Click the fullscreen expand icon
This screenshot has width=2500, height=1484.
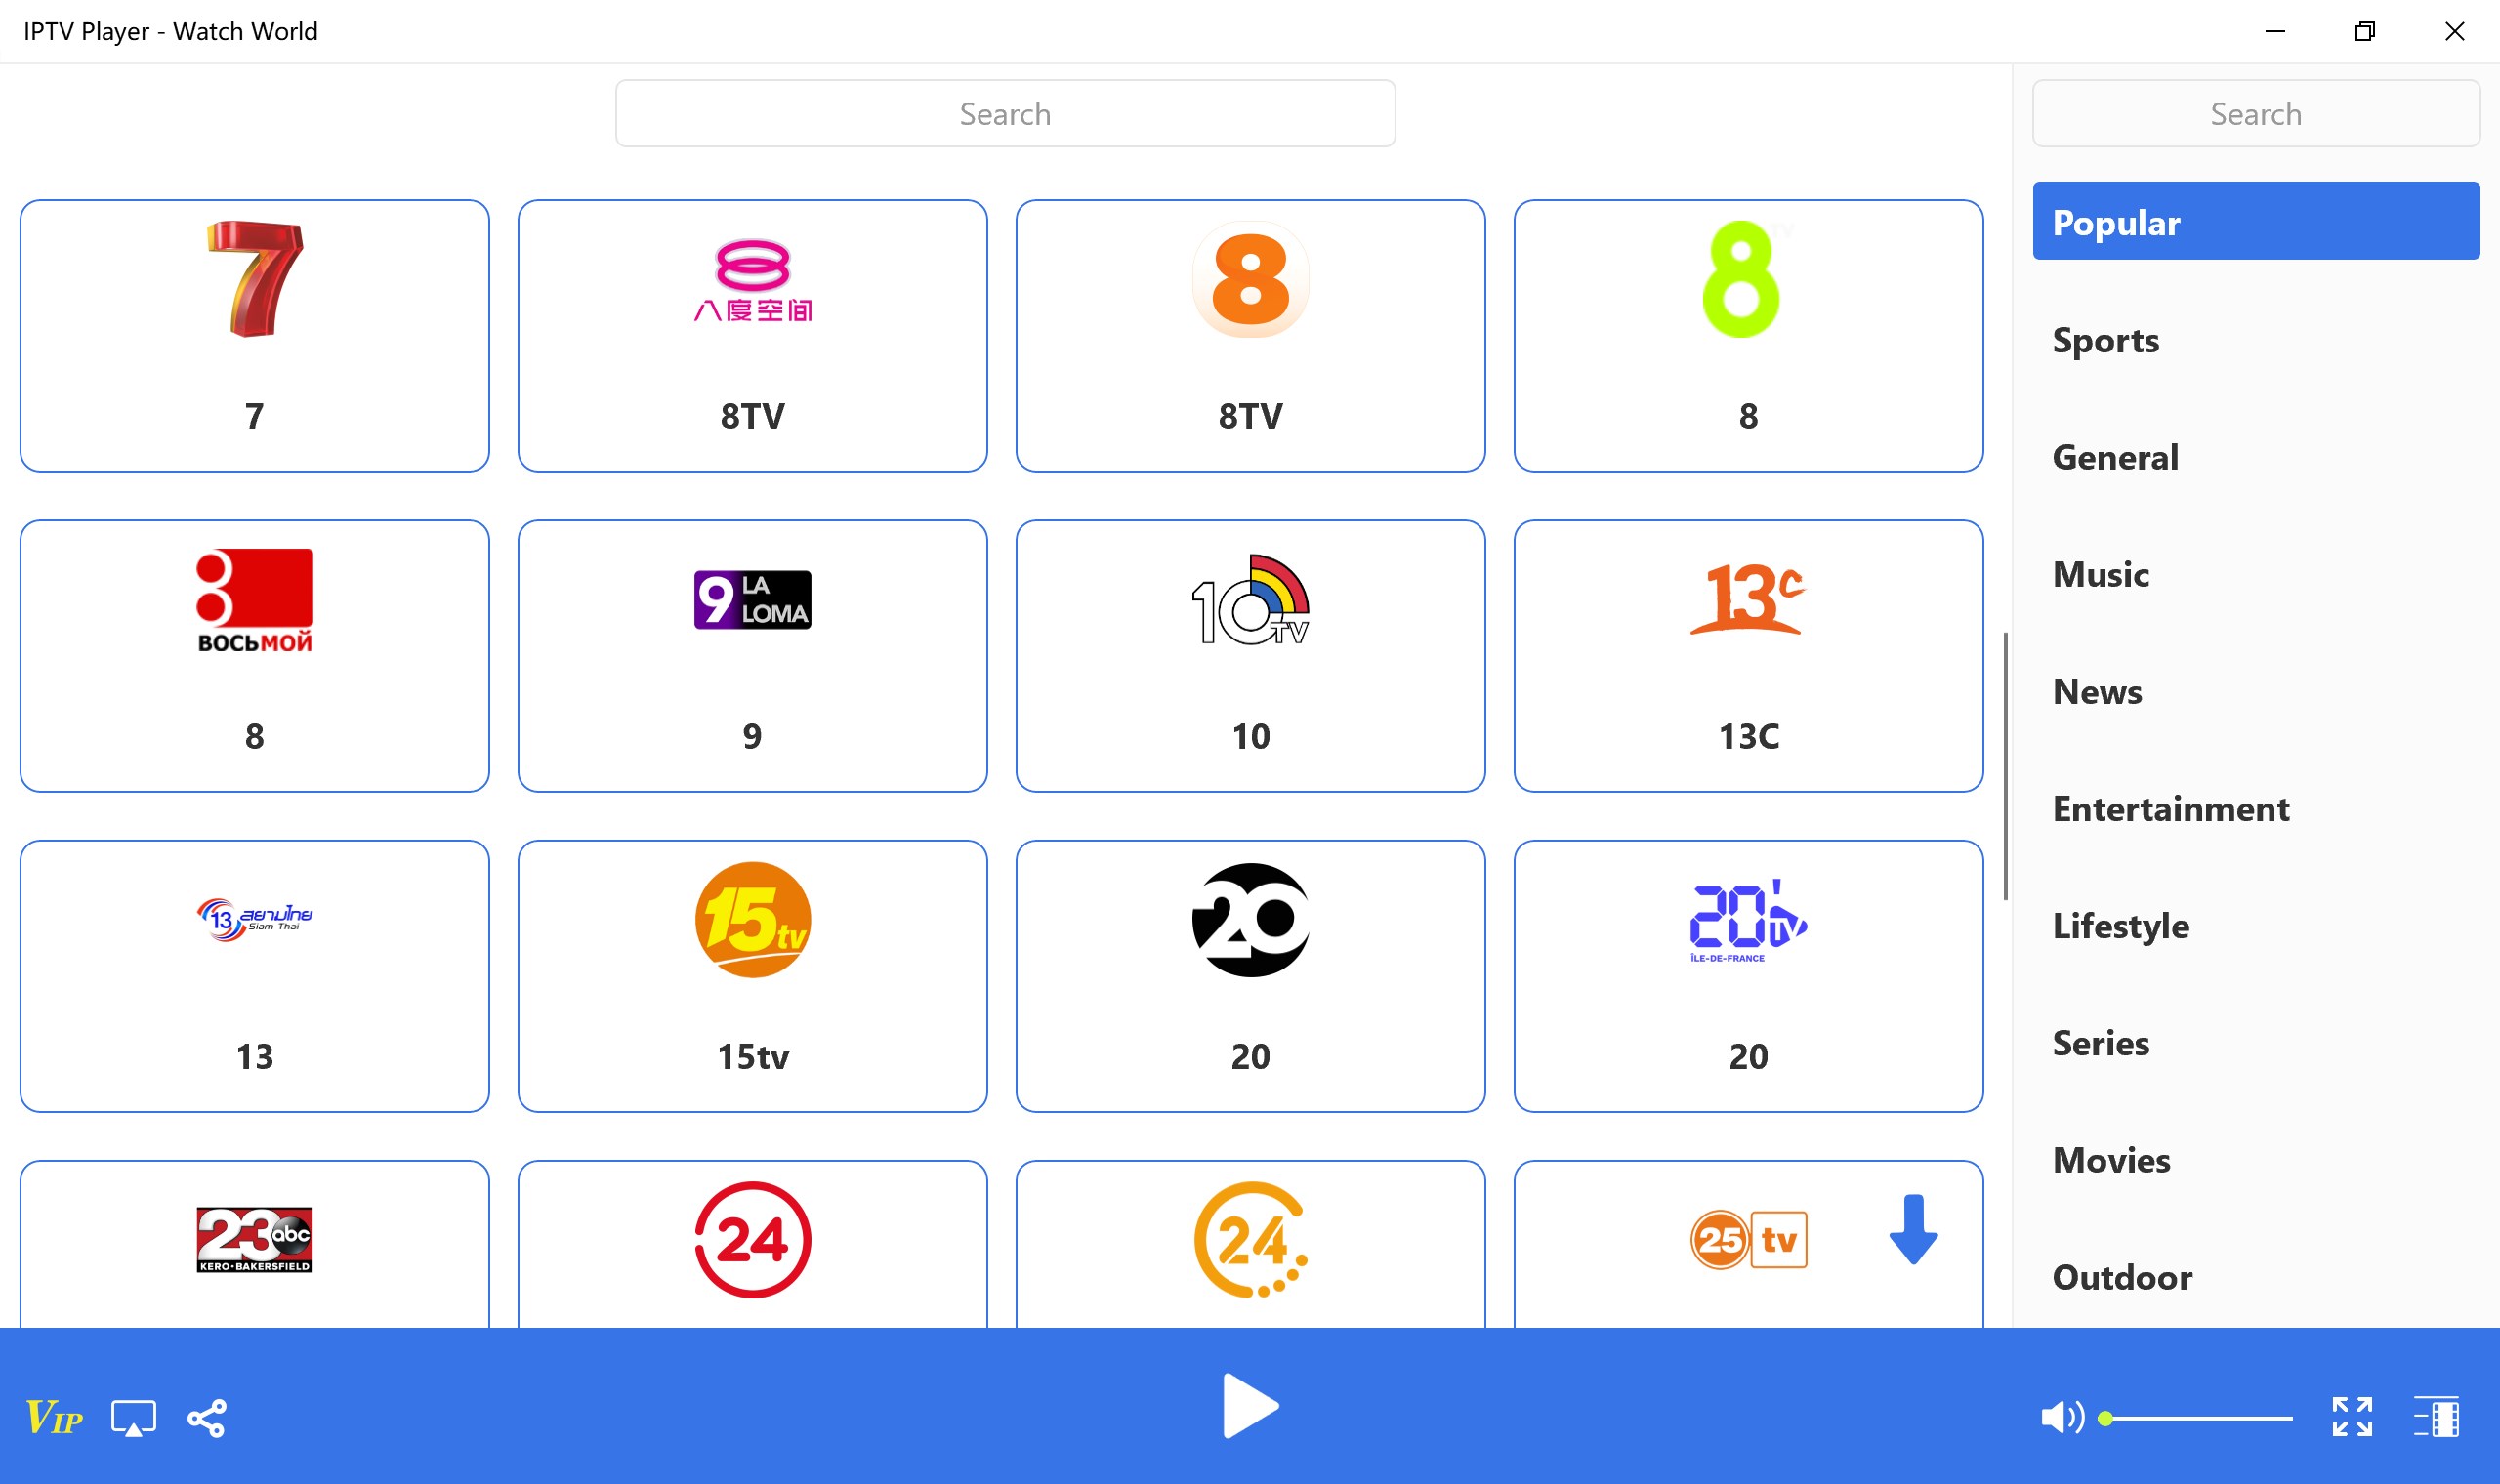pos(2352,1412)
